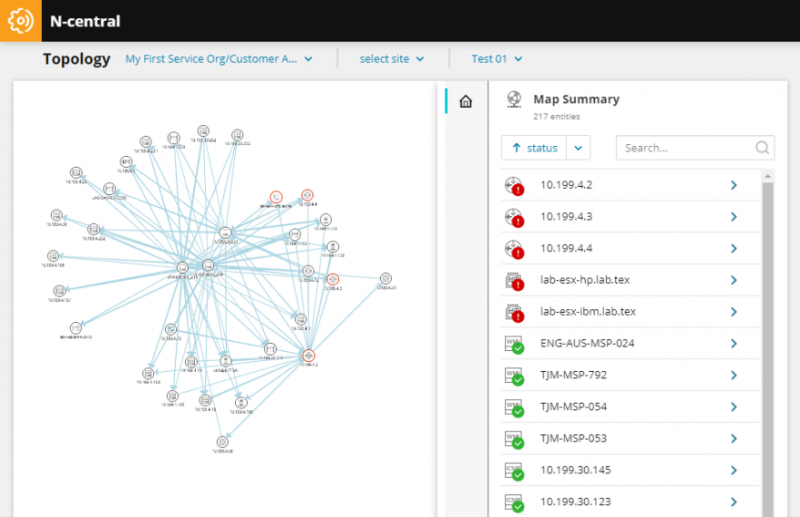The image size is (800, 517).
Task: Click the healthy ICMP icon for 10.199.30.145
Action: [x=514, y=471]
